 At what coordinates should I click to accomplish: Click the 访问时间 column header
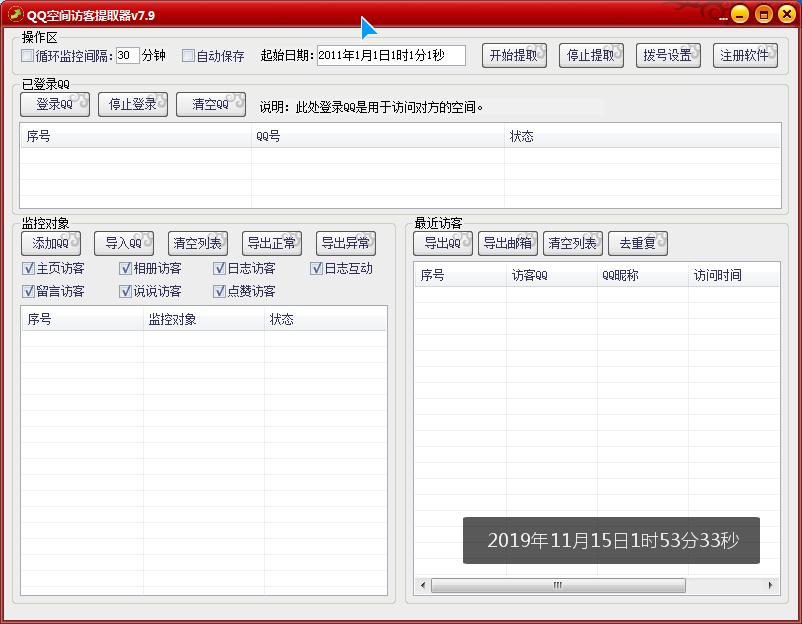pos(734,275)
